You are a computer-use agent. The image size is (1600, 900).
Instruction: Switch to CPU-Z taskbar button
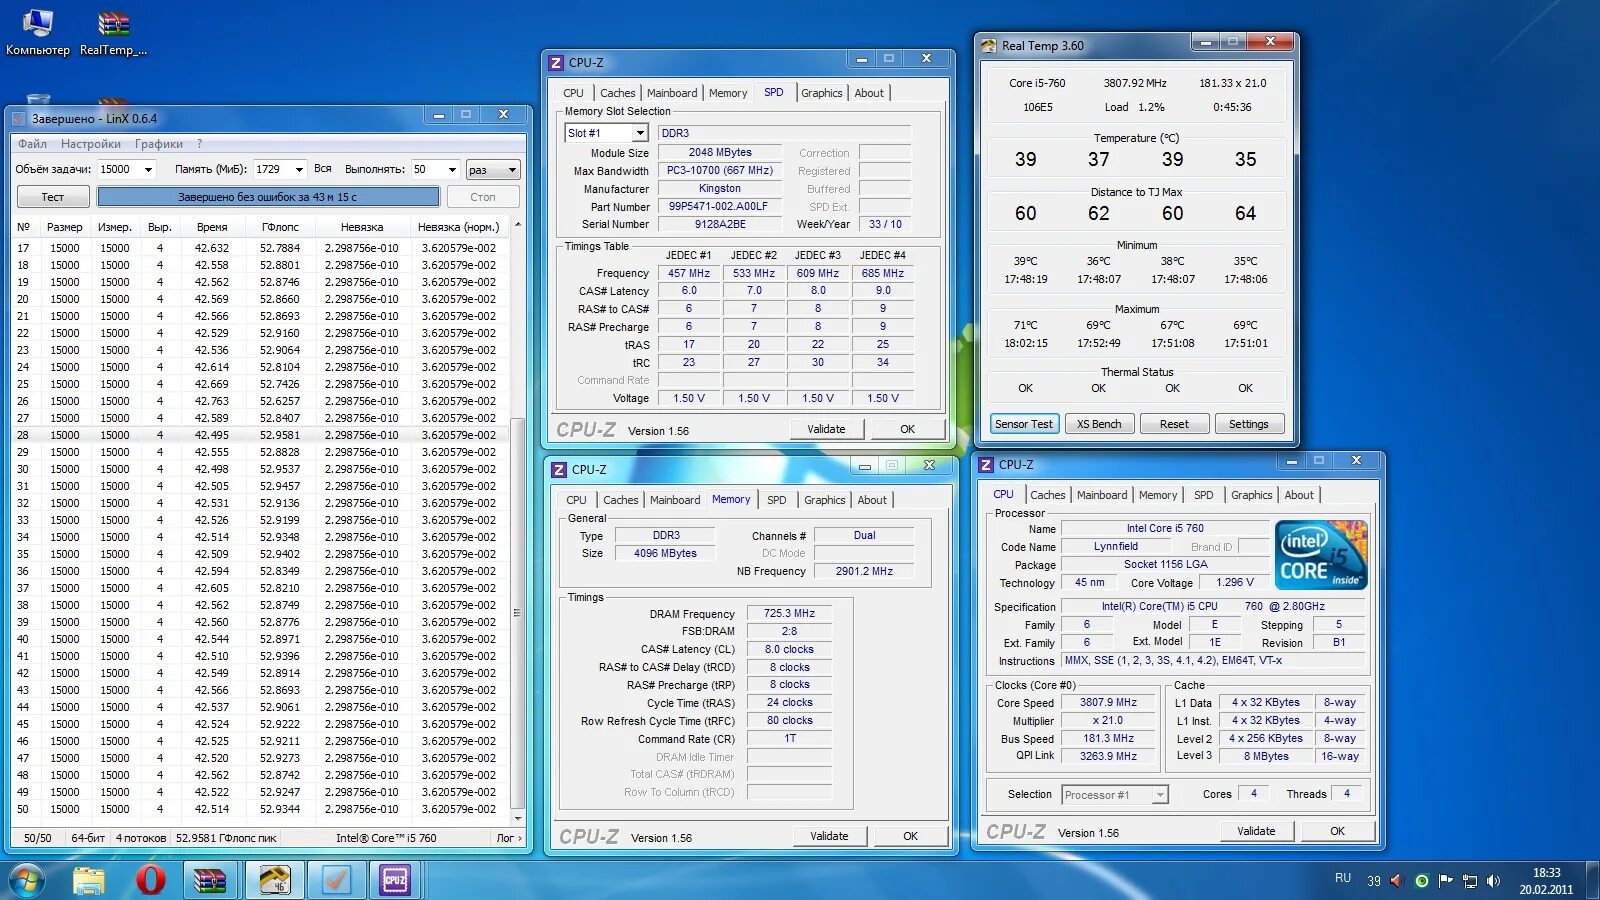coord(396,880)
